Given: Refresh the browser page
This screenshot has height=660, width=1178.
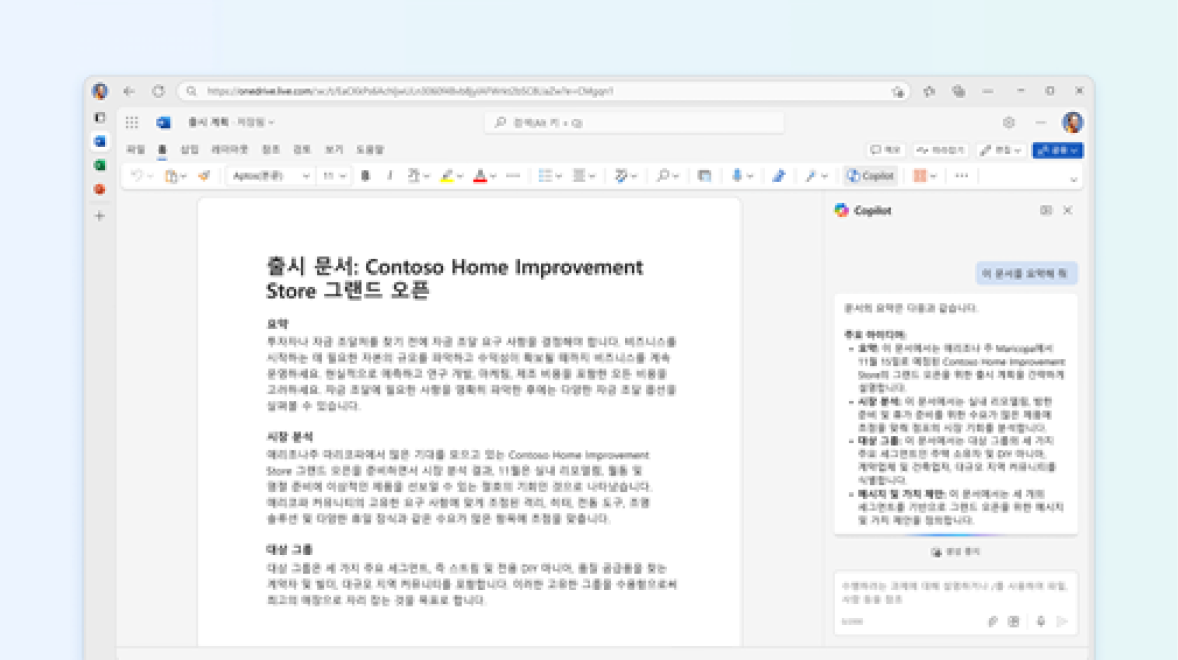Looking at the screenshot, I should pyautogui.click(x=158, y=91).
